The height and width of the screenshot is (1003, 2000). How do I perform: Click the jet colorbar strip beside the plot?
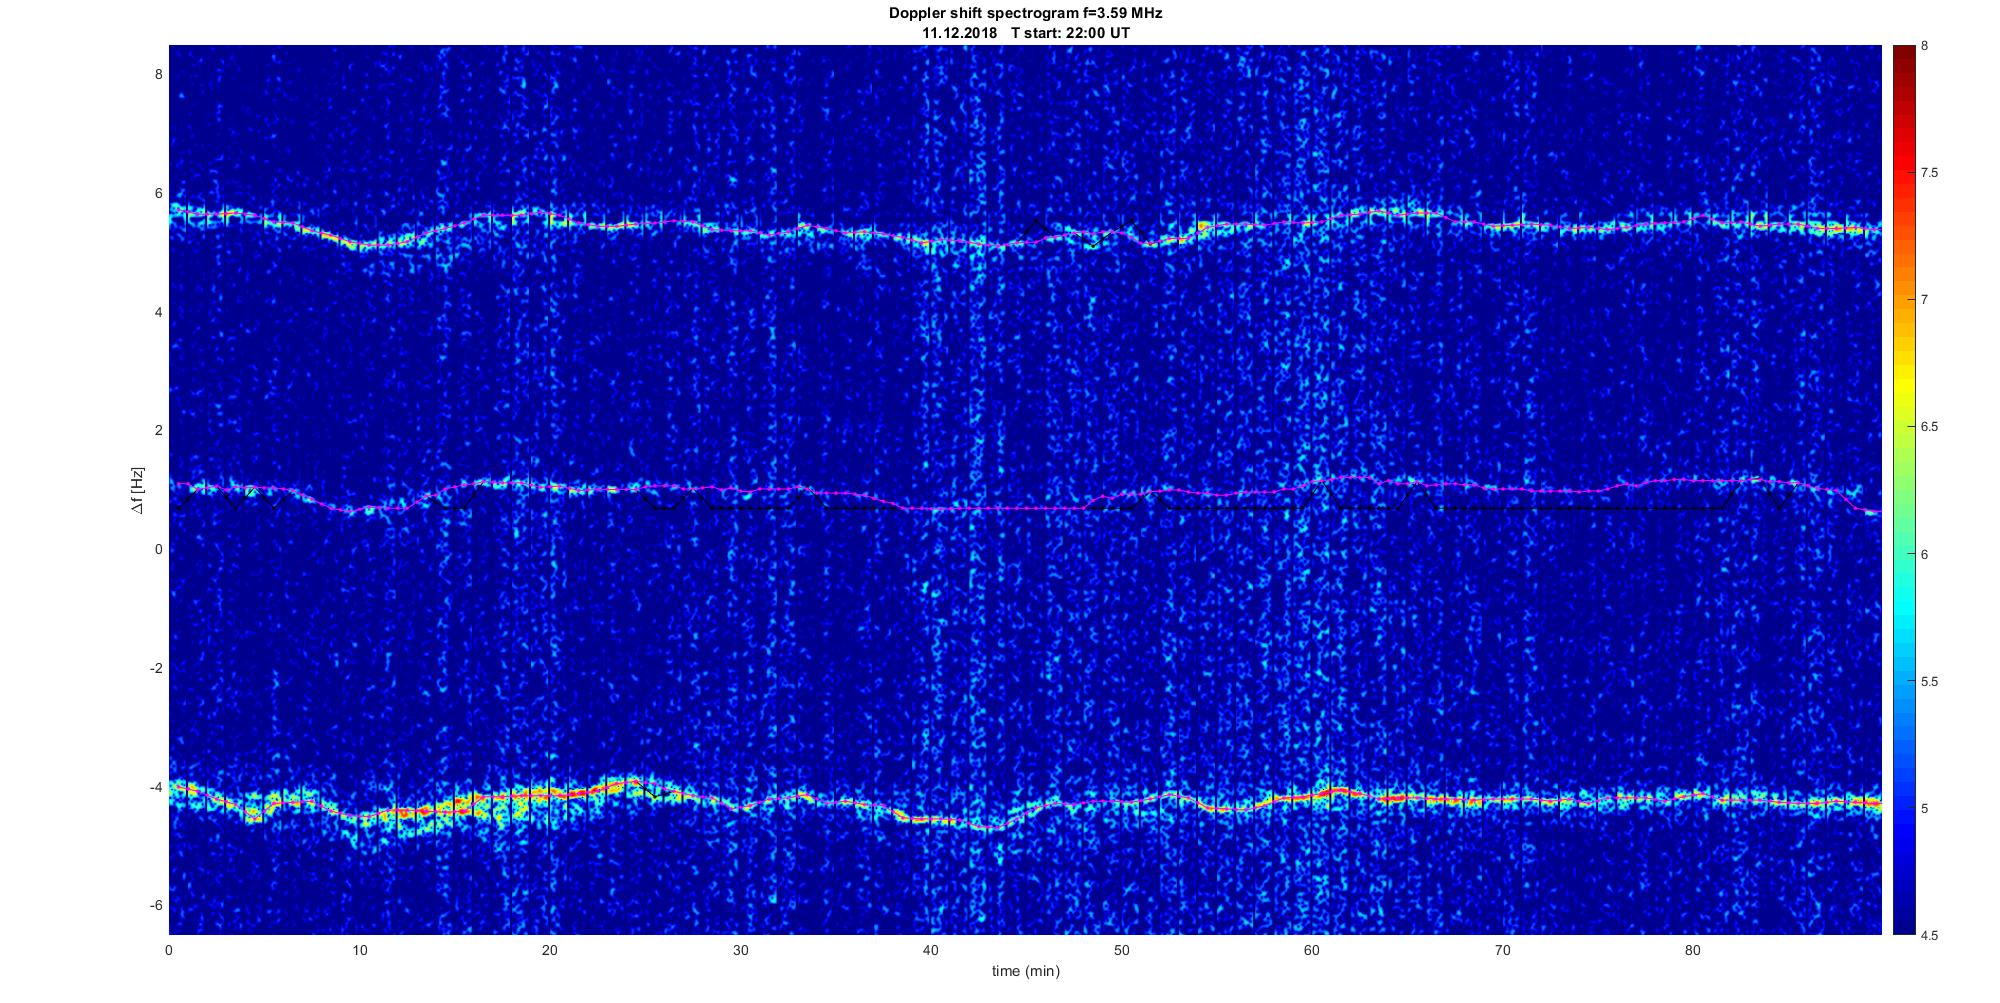pyautogui.click(x=1904, y=490)
